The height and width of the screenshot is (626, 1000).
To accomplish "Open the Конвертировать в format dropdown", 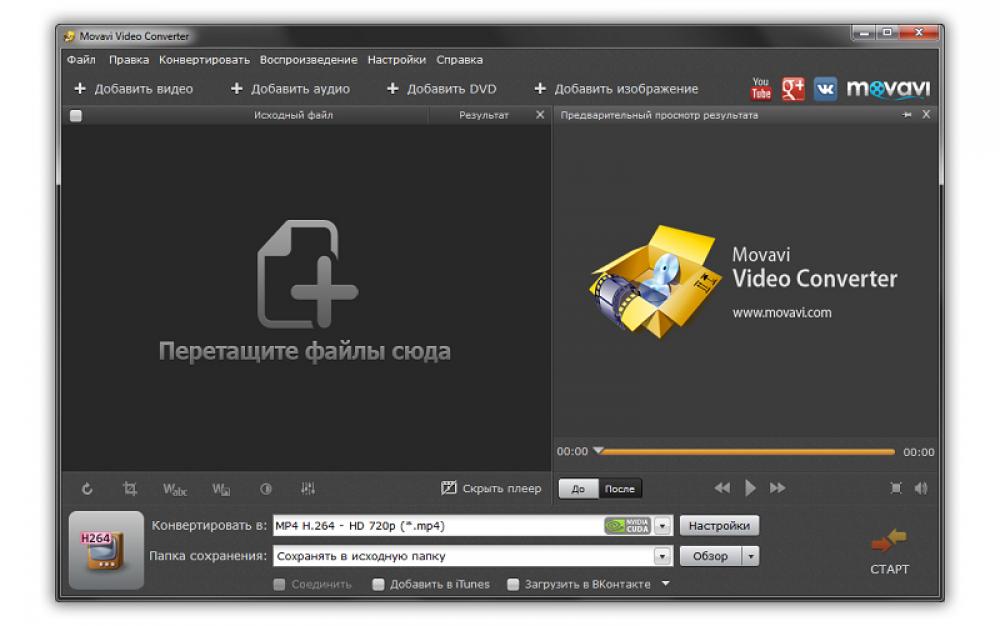I will [x=661, y=524].
